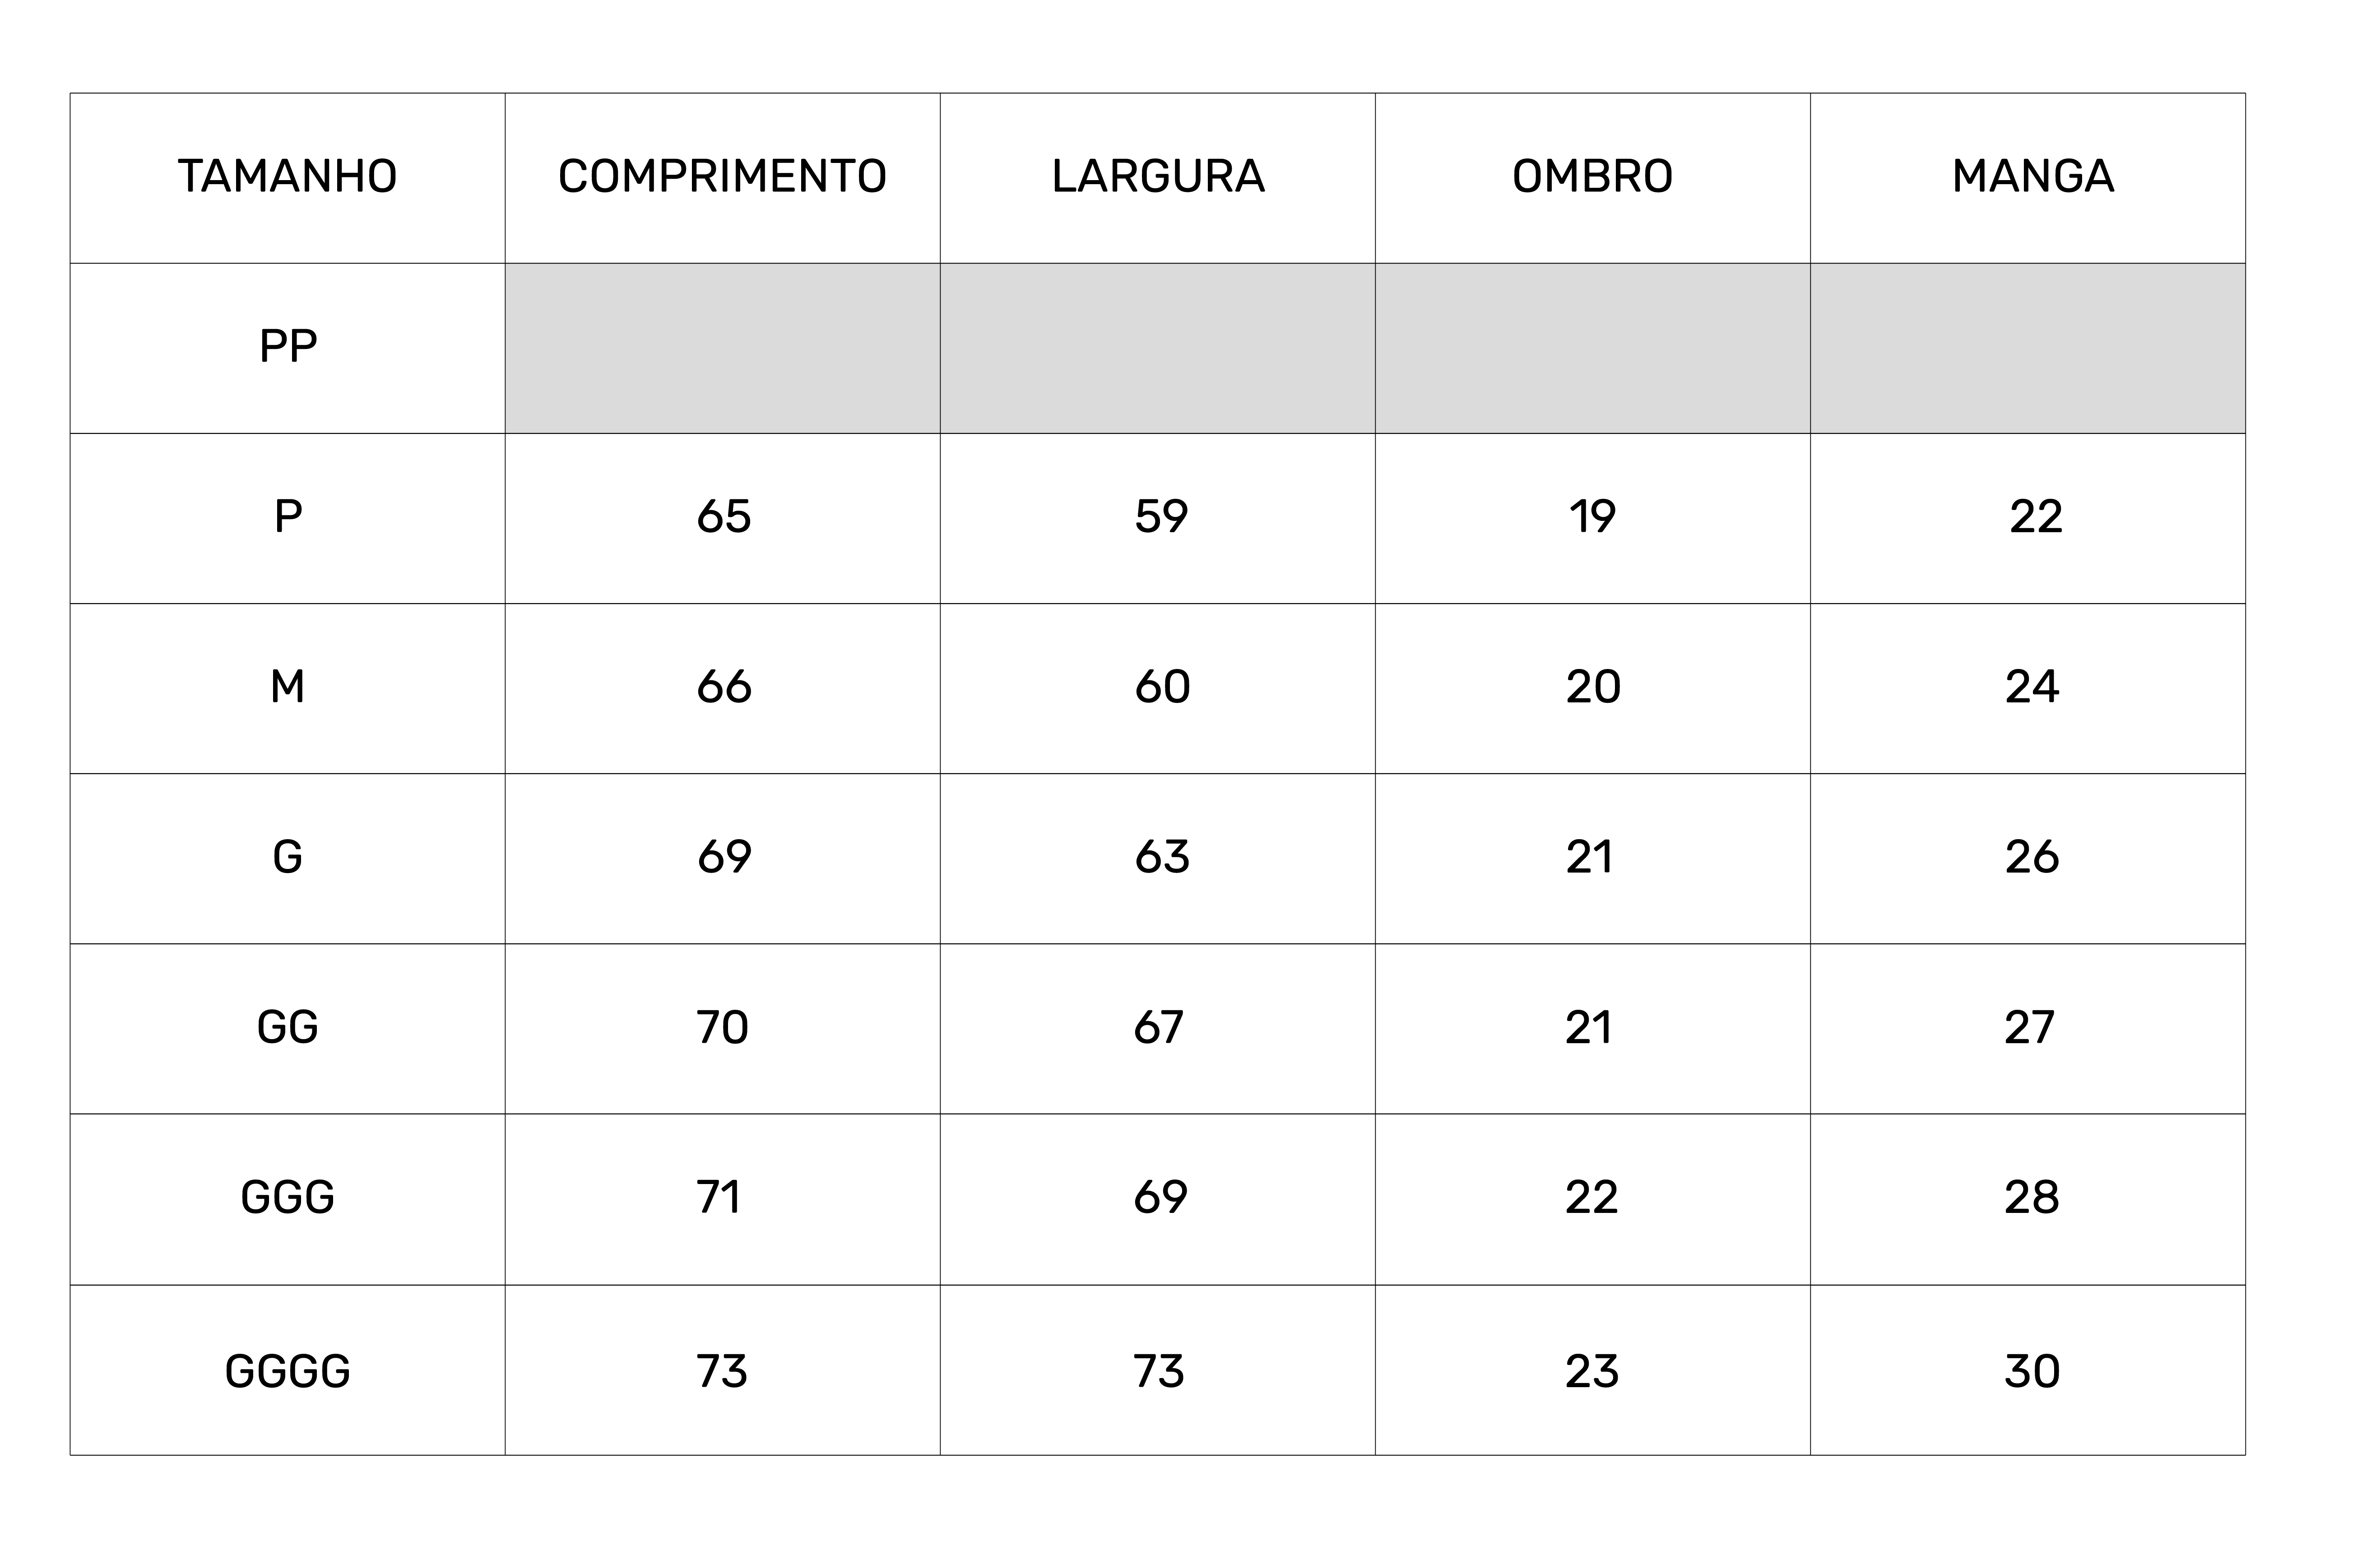Select the value 27 in row GG

tap(2029, 1027)
